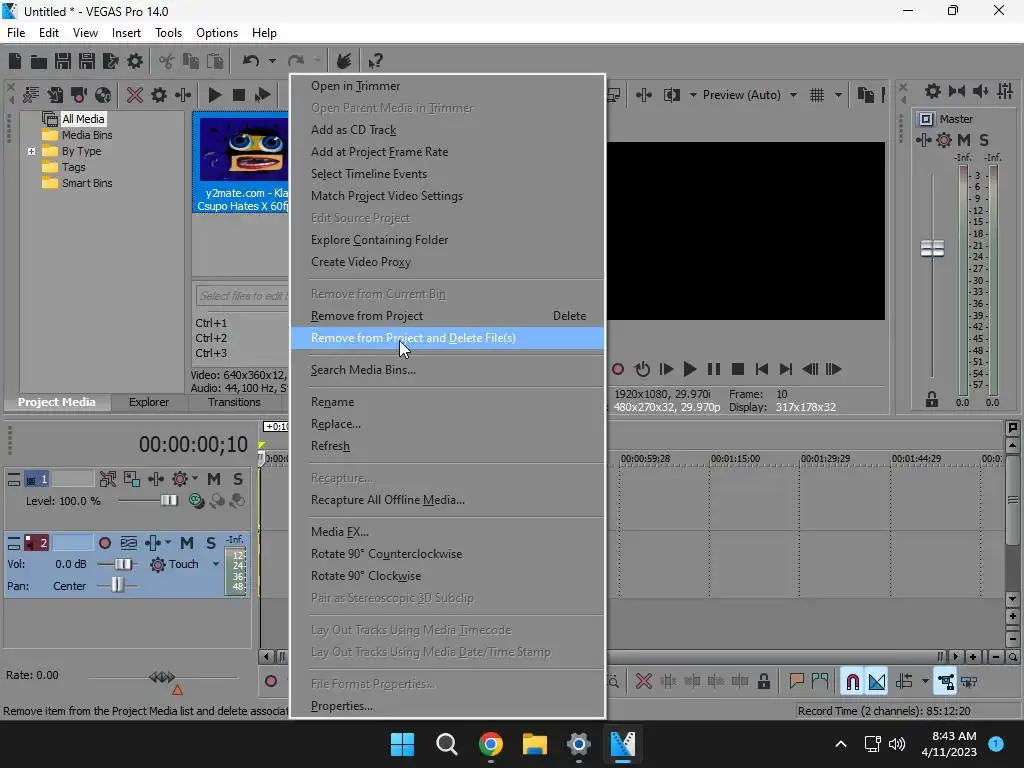Toggle Loop Playback in preview transport
1024x768 pixels.
[x=642, y=370]
